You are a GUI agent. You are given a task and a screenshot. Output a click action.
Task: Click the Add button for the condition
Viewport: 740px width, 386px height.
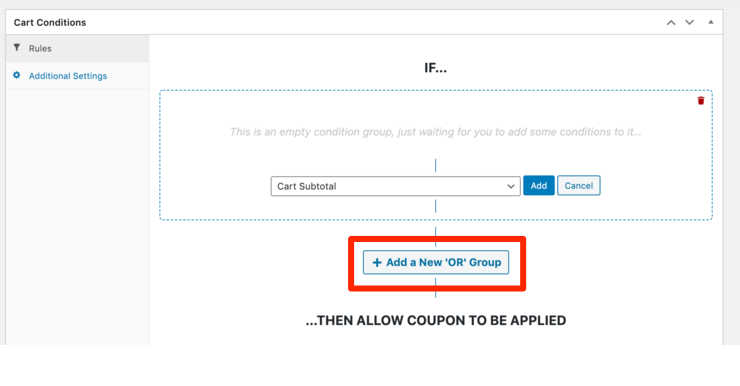[538, 186]
